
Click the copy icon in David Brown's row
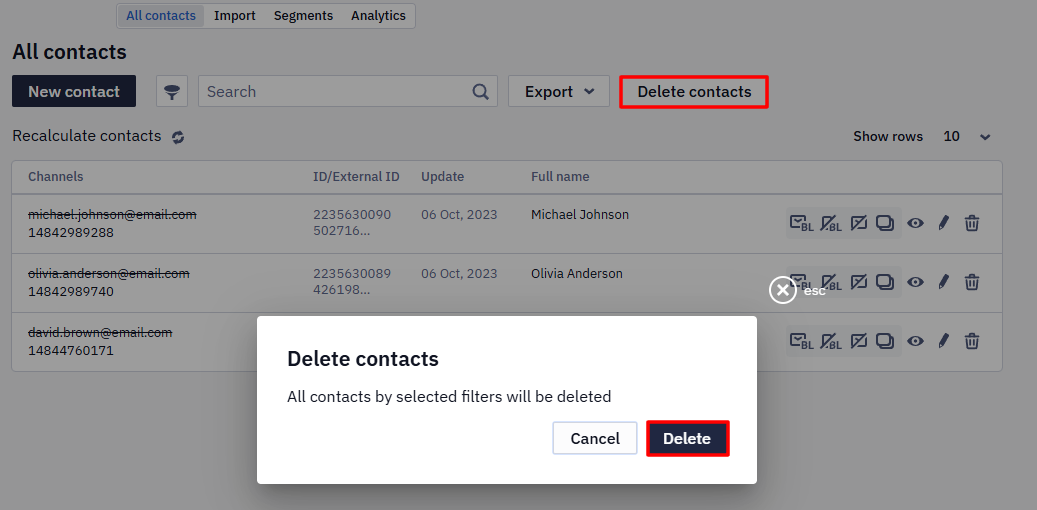coord(885,341)
